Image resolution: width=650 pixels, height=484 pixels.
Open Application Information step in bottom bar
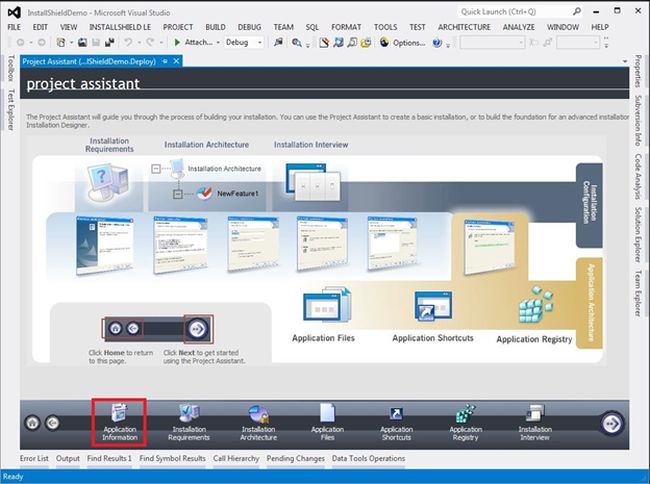(x=119, y=423)
